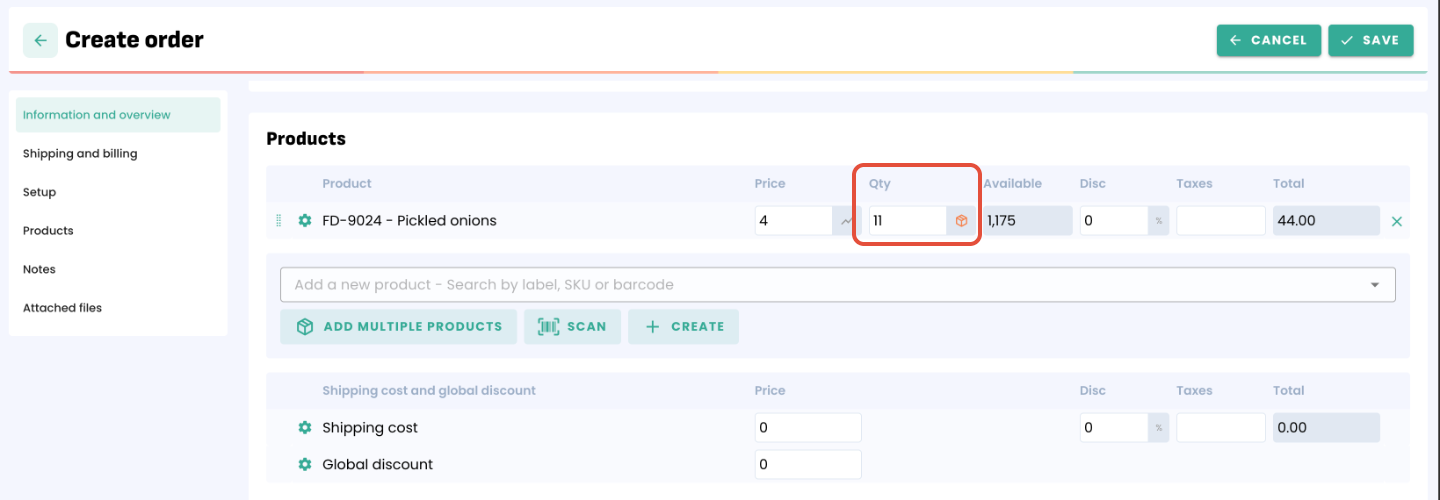The image size is (1440, 500).
Task: Click the back arrow beside Create order
Action: pos(40,41)
